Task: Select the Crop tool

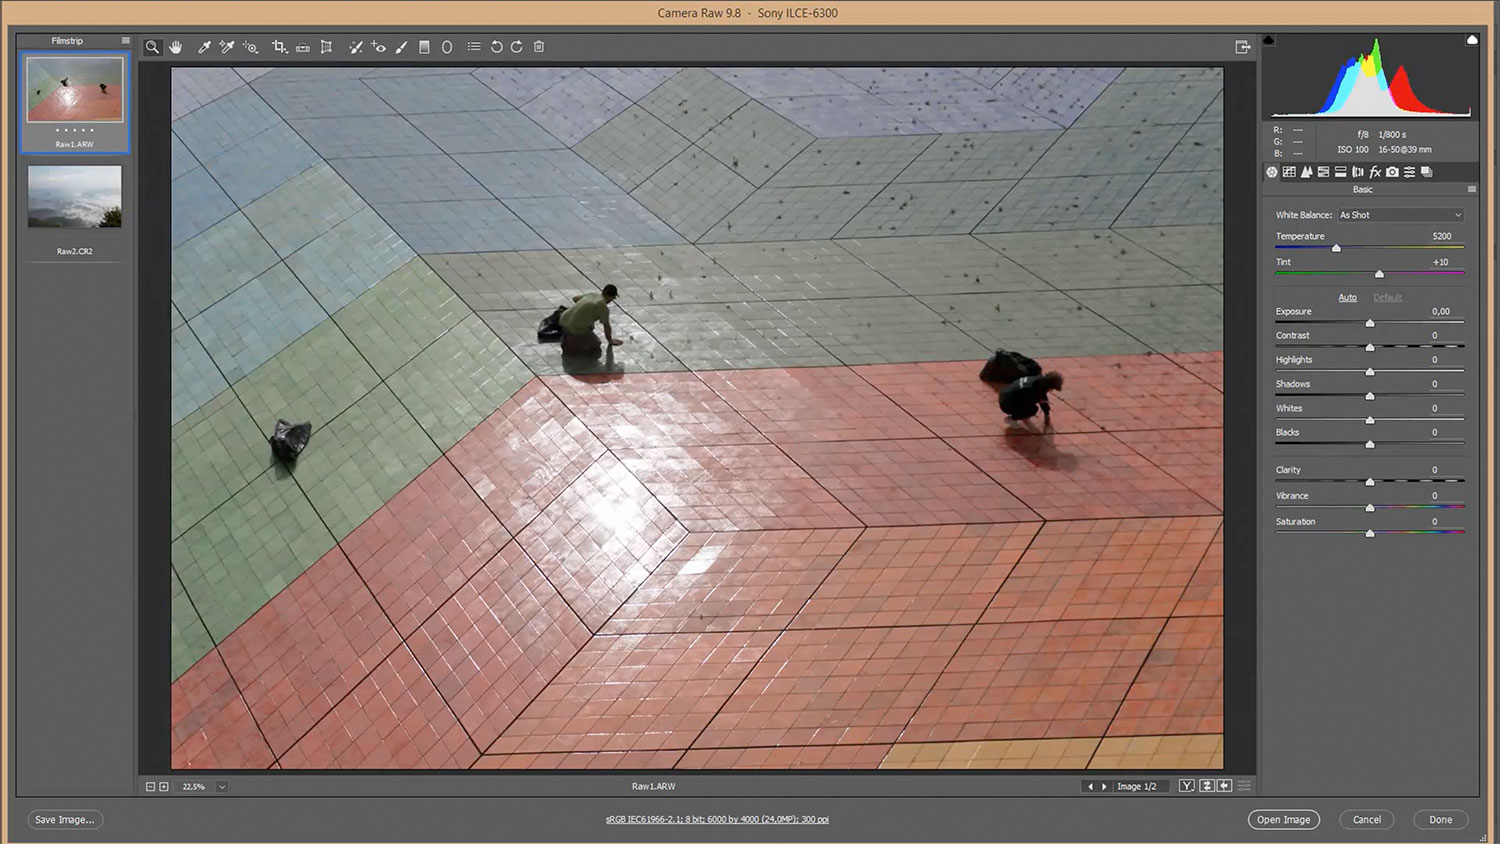Action: pyautogui.click(x=279, y=47)
